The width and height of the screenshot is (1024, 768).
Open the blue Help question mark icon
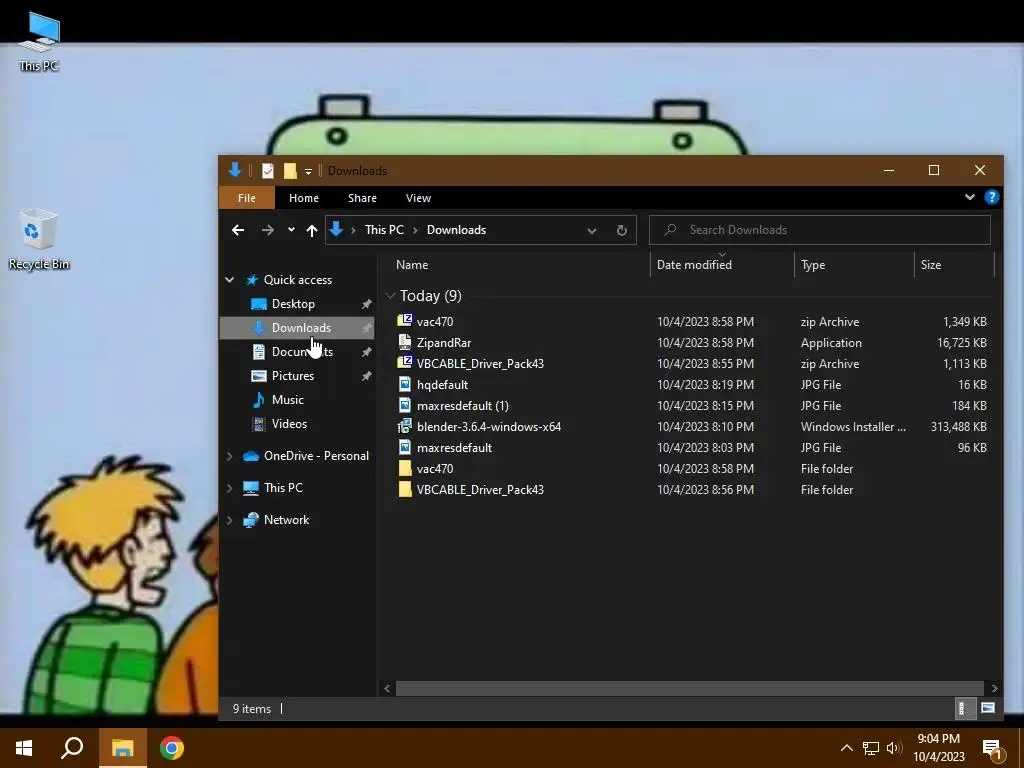click(x=991, y=197)
